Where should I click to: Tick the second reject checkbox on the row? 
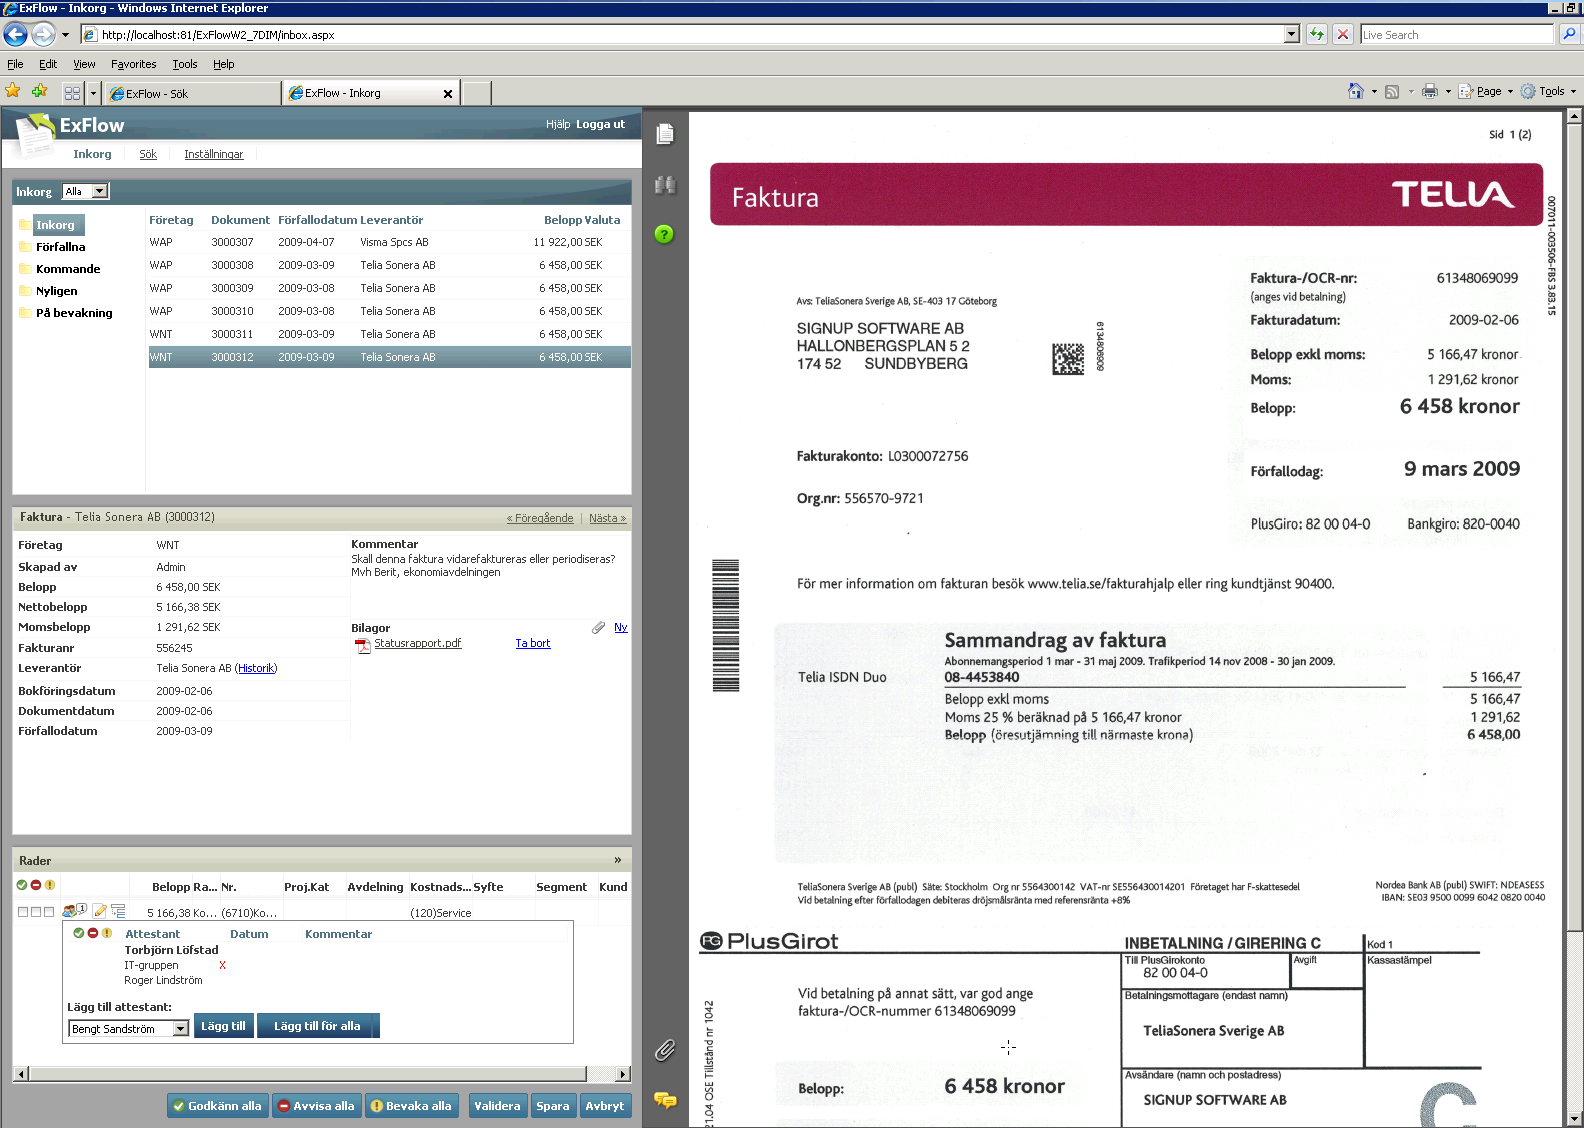pyautogui.click(x=36, y=912)
